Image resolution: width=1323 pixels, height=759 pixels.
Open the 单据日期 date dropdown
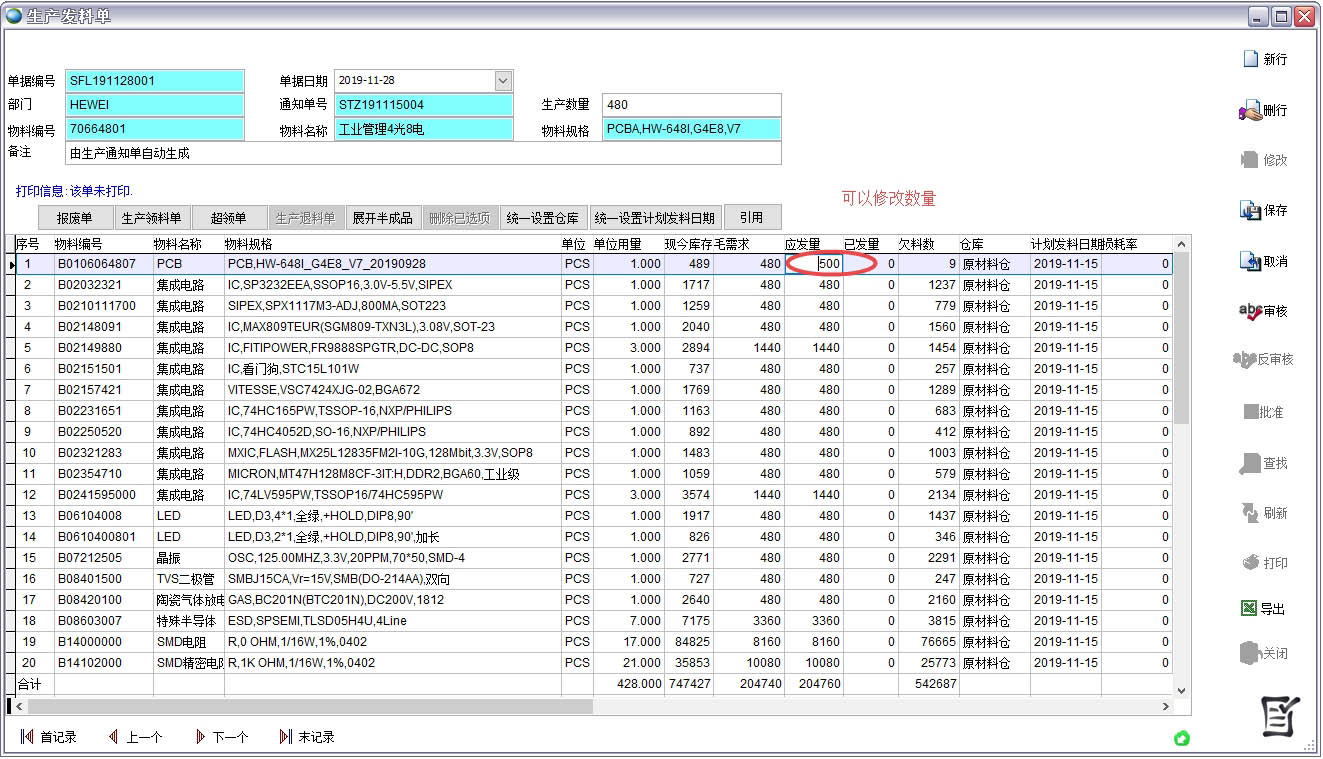point(503,81)
